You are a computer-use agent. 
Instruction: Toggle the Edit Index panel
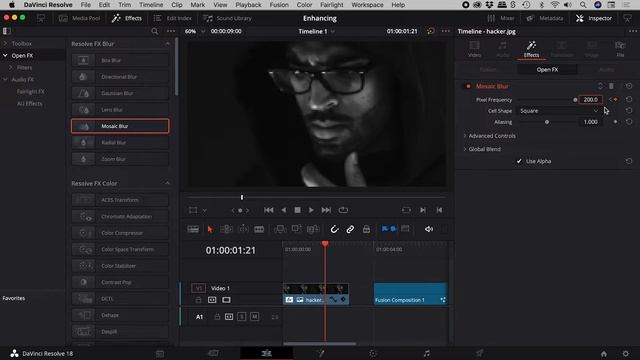pyautogui.click(x=173, y=18)
